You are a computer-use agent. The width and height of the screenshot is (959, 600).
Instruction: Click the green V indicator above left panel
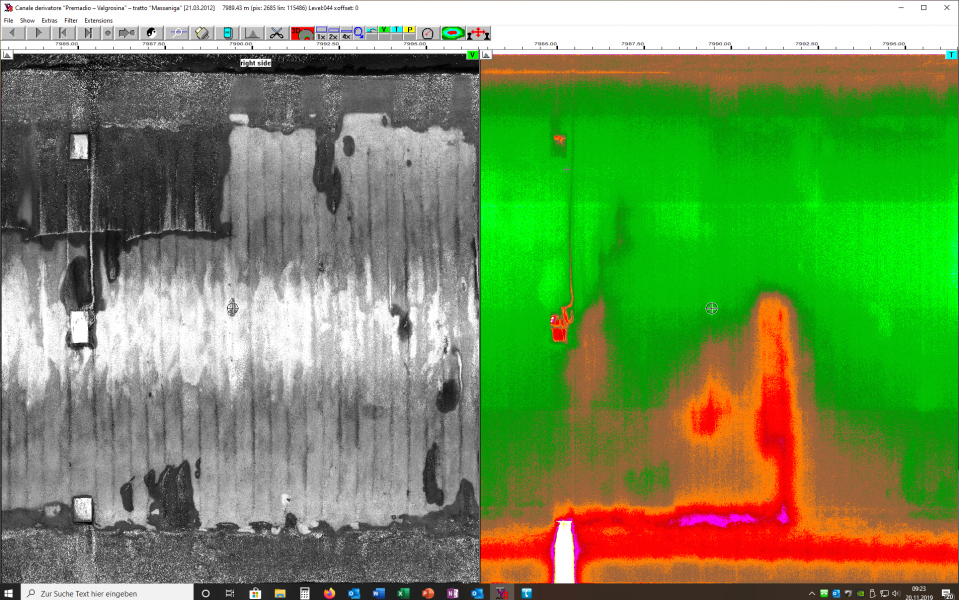(472, 56)
